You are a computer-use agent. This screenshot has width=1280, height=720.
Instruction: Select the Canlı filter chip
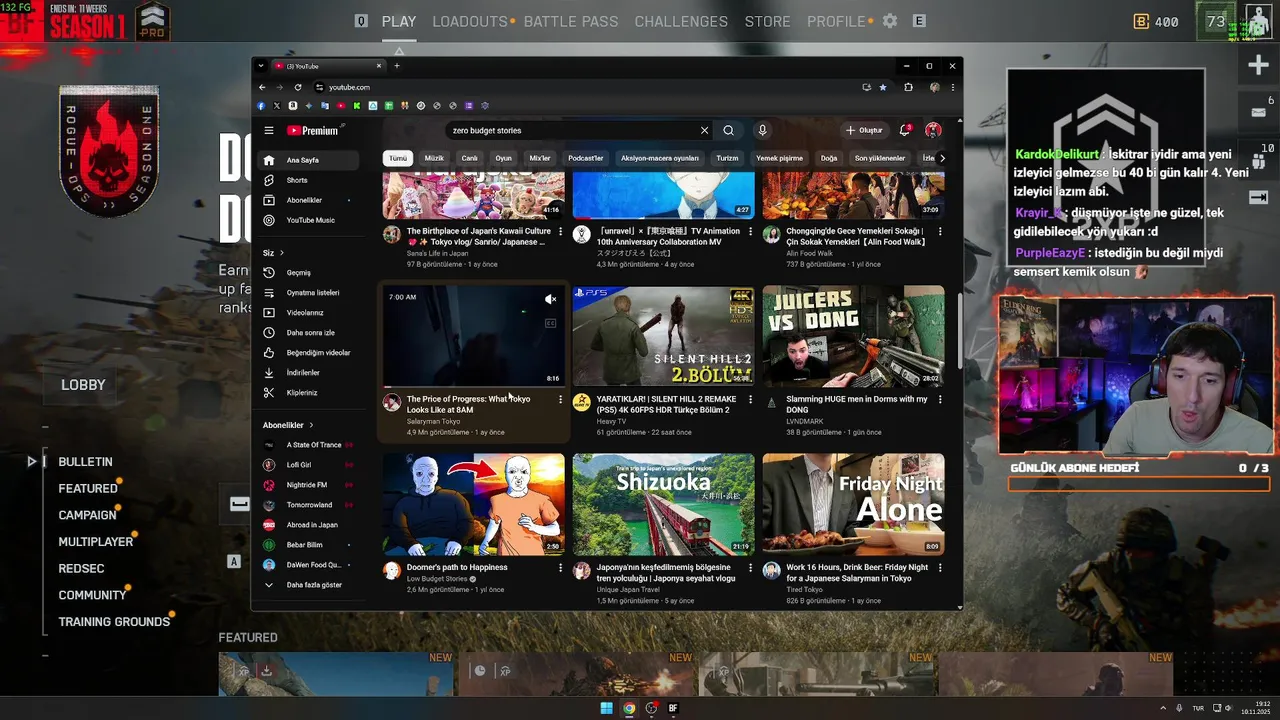469,158
